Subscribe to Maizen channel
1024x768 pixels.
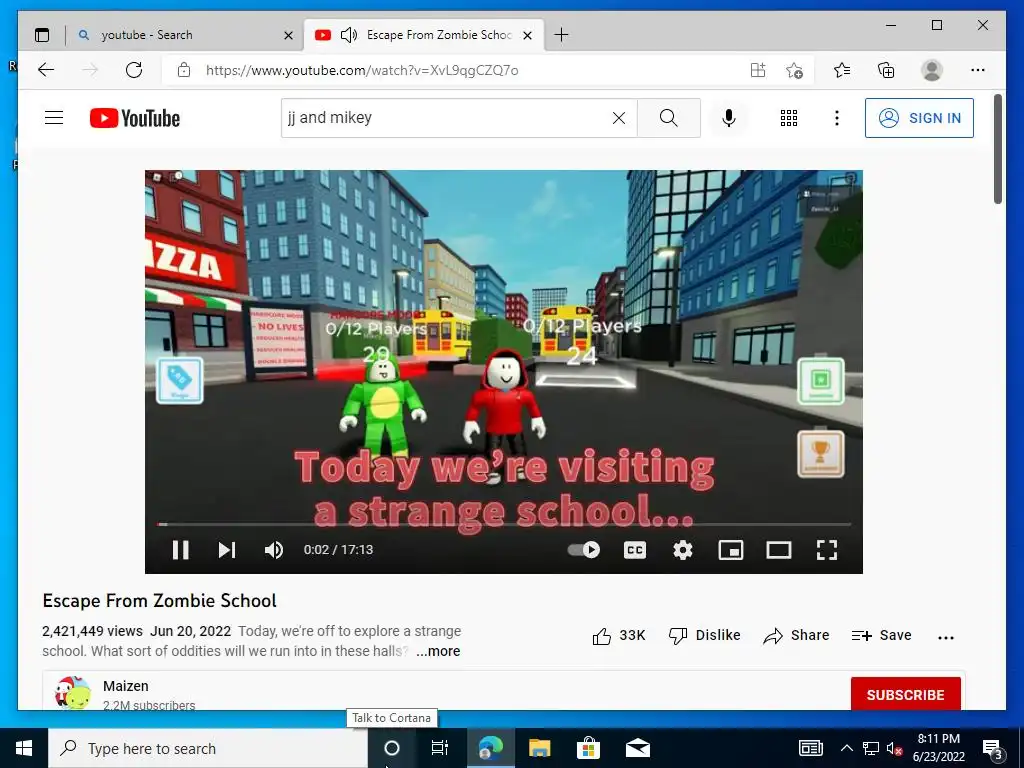coord(905,695)
